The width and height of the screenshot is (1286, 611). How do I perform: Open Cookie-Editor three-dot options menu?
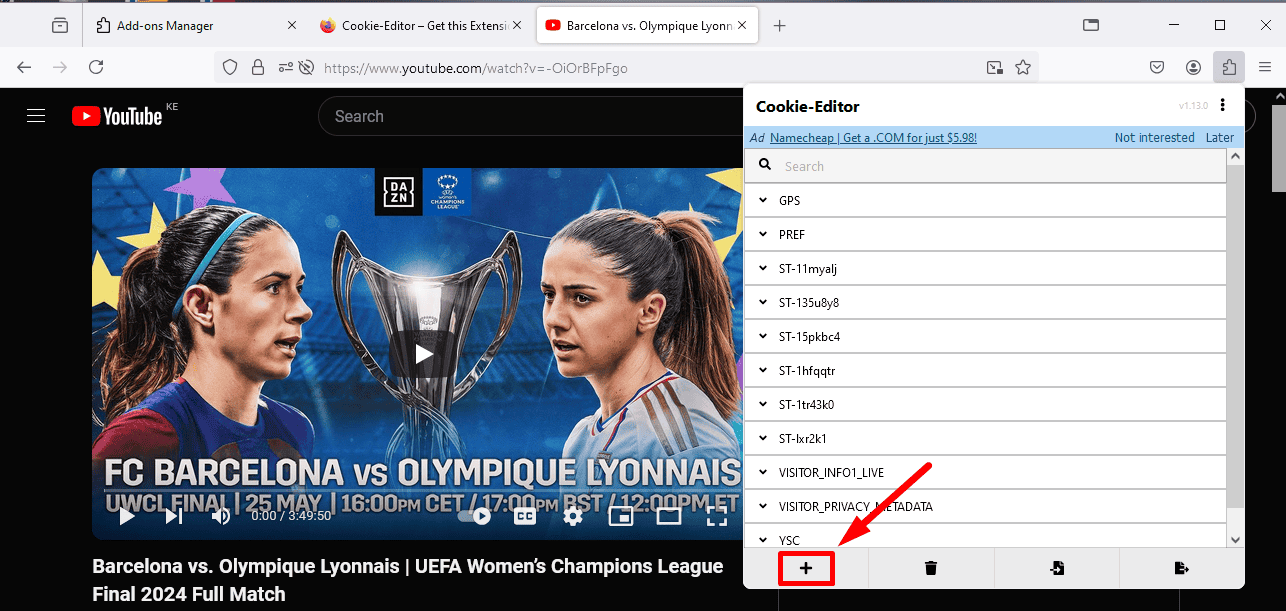point(1222,106)
